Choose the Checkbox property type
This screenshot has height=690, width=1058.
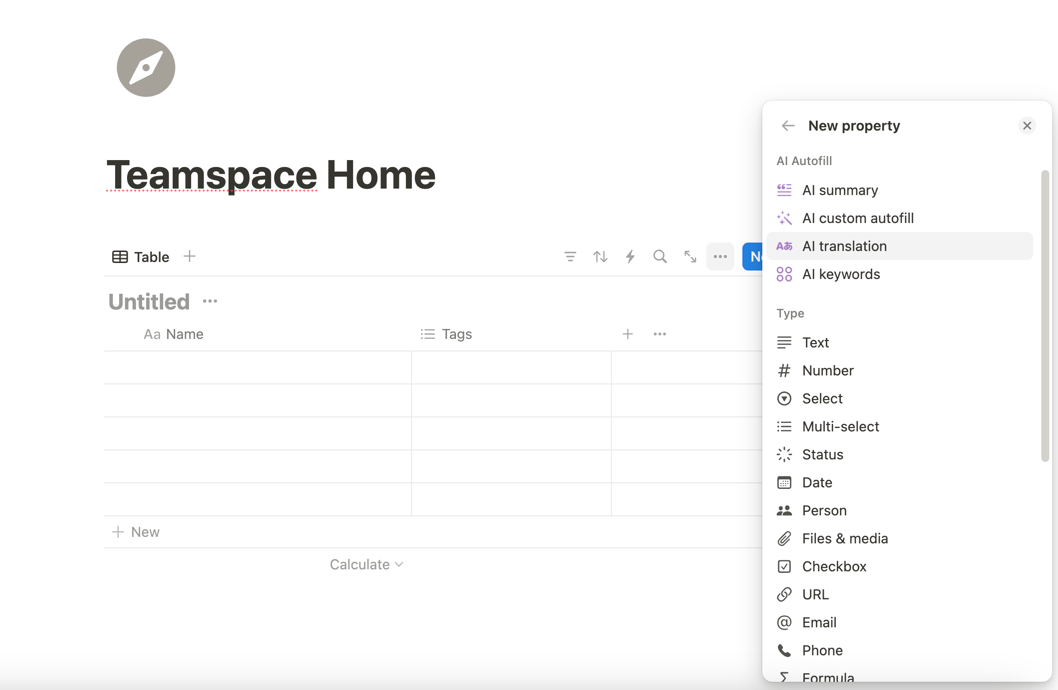[x=833, y=566]
